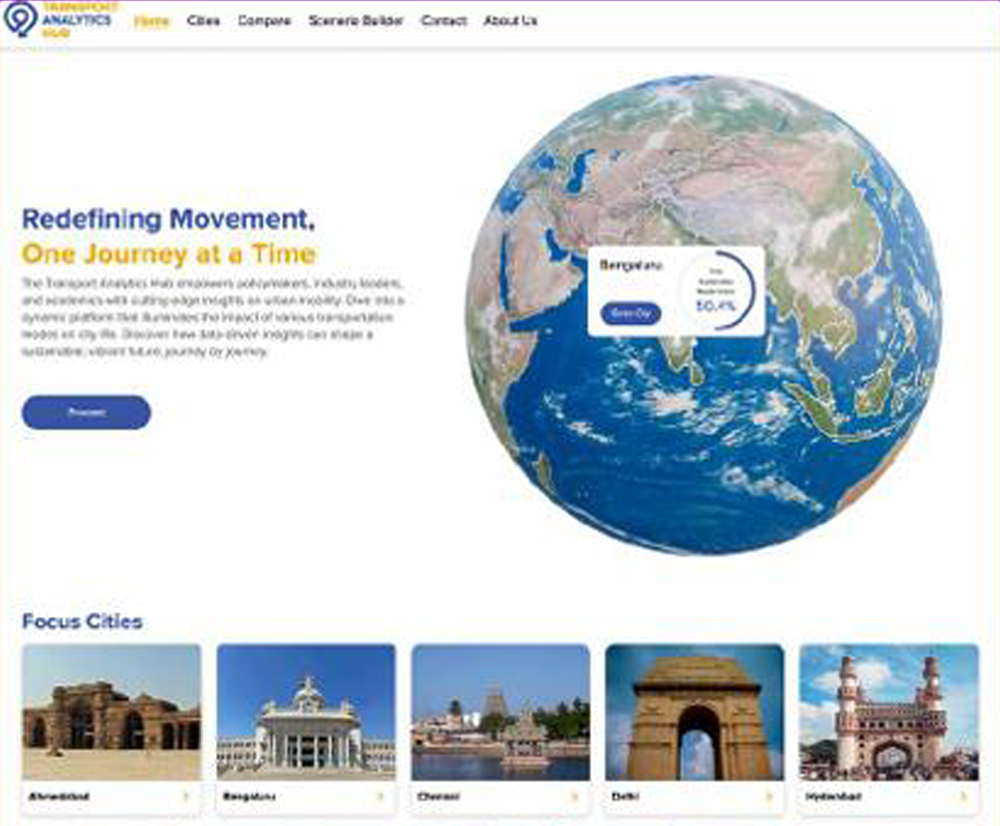The image size is (1000, 826).
Task: Open the Contact page
Action: 443,21
